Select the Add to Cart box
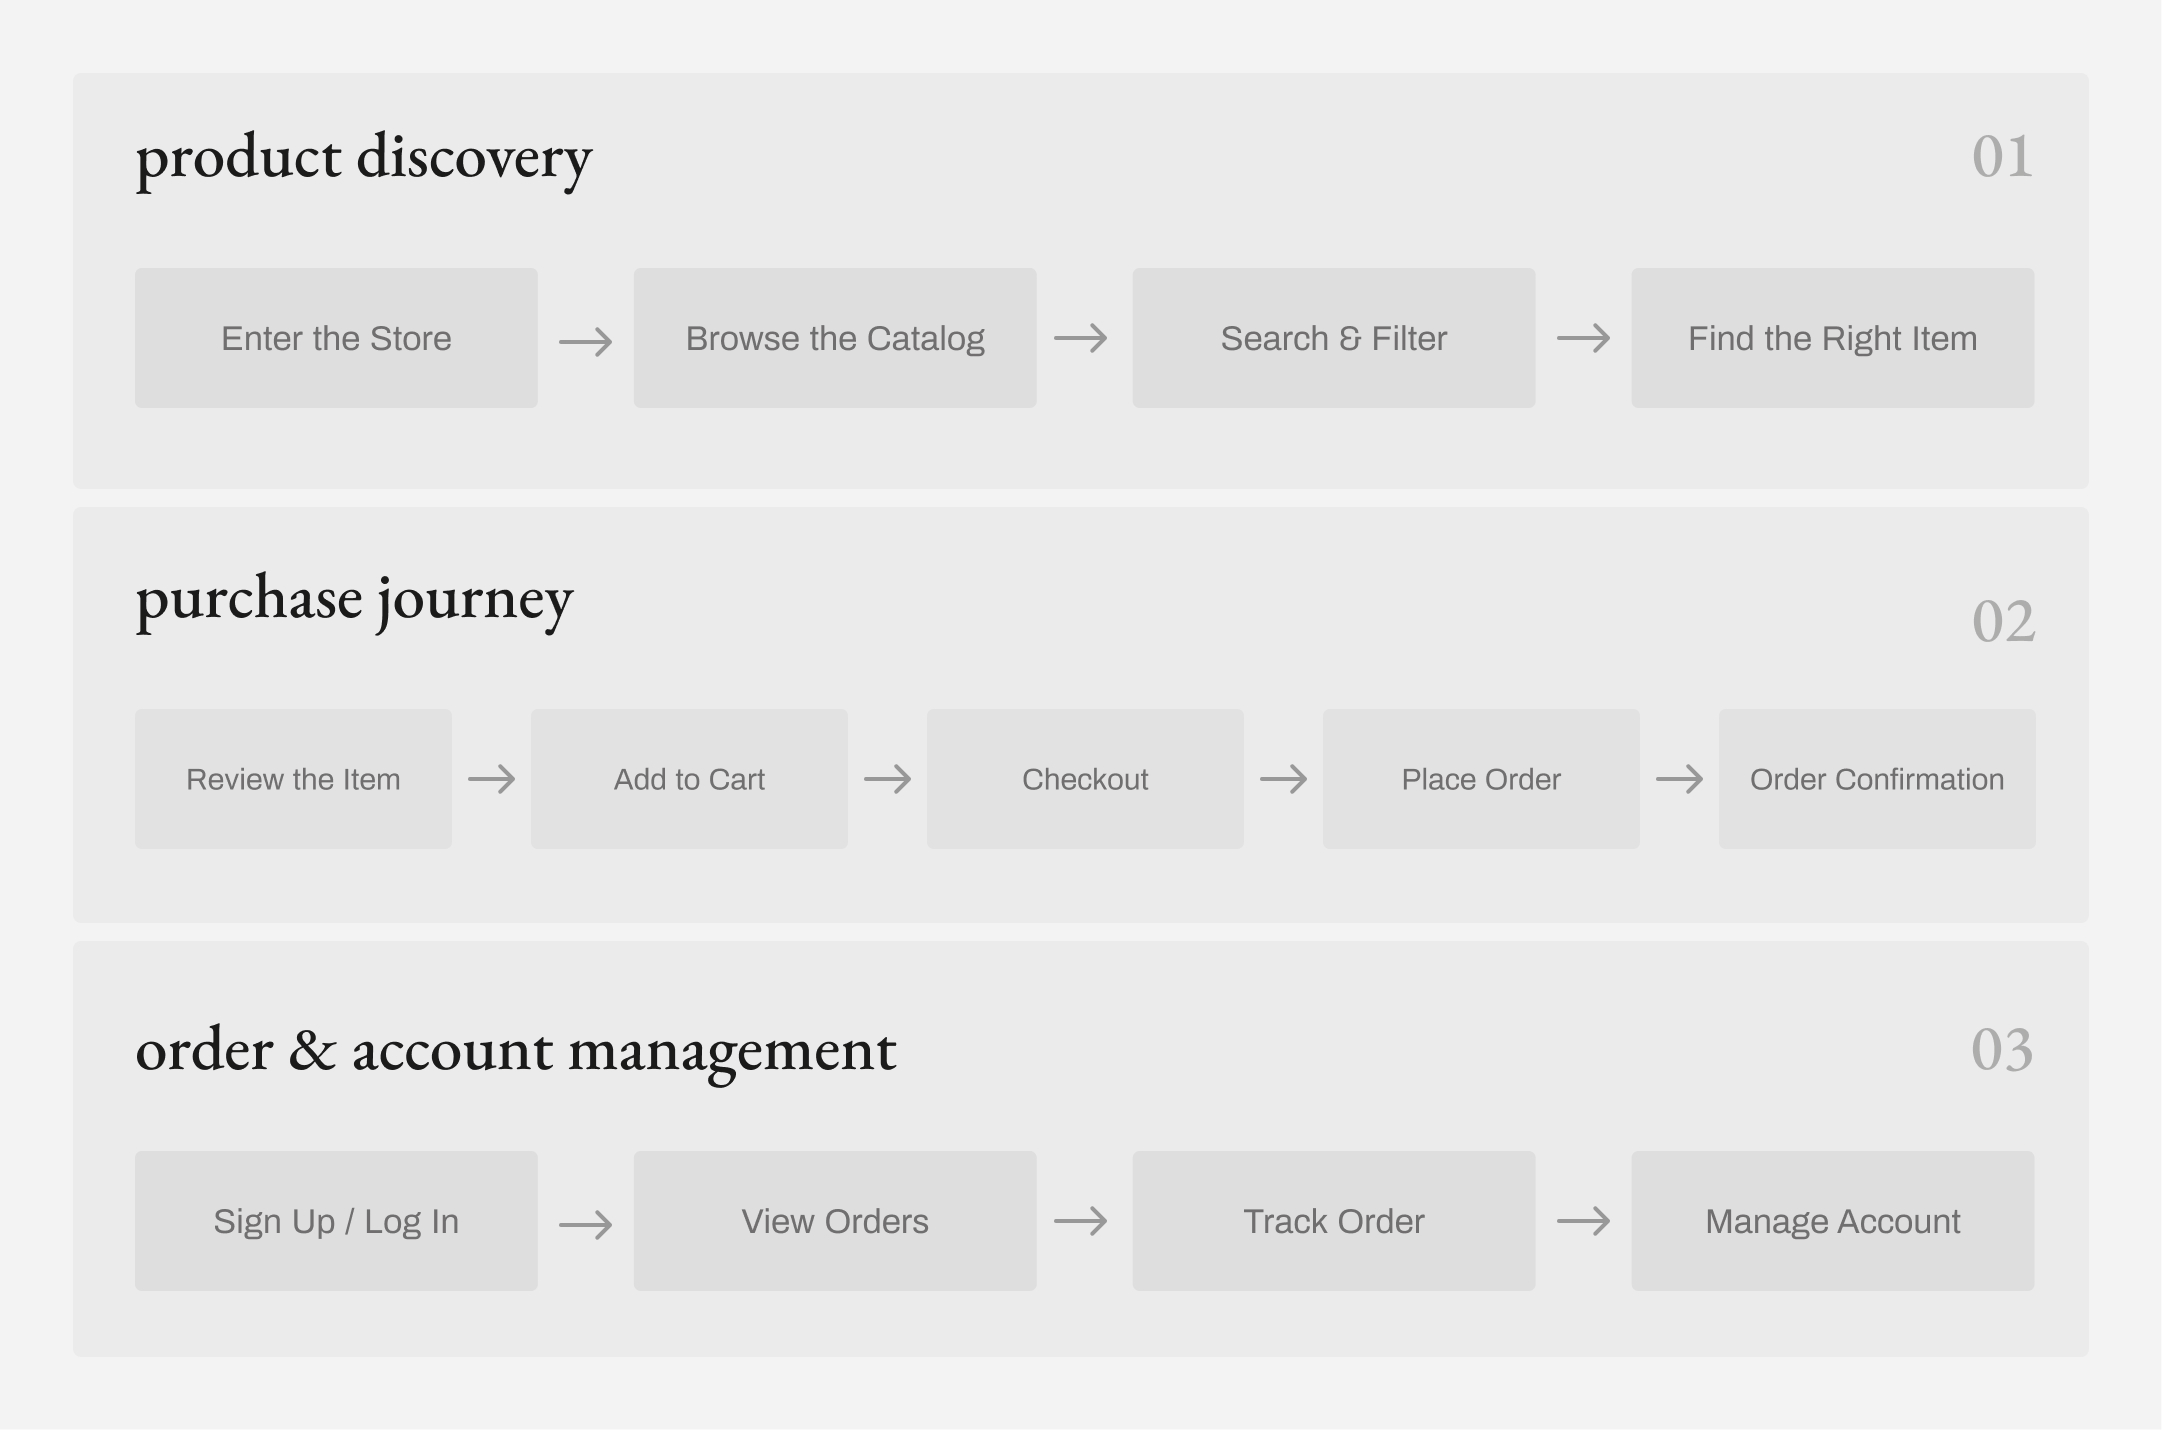Screen dimensions: 2162x1430 point(689,779)
